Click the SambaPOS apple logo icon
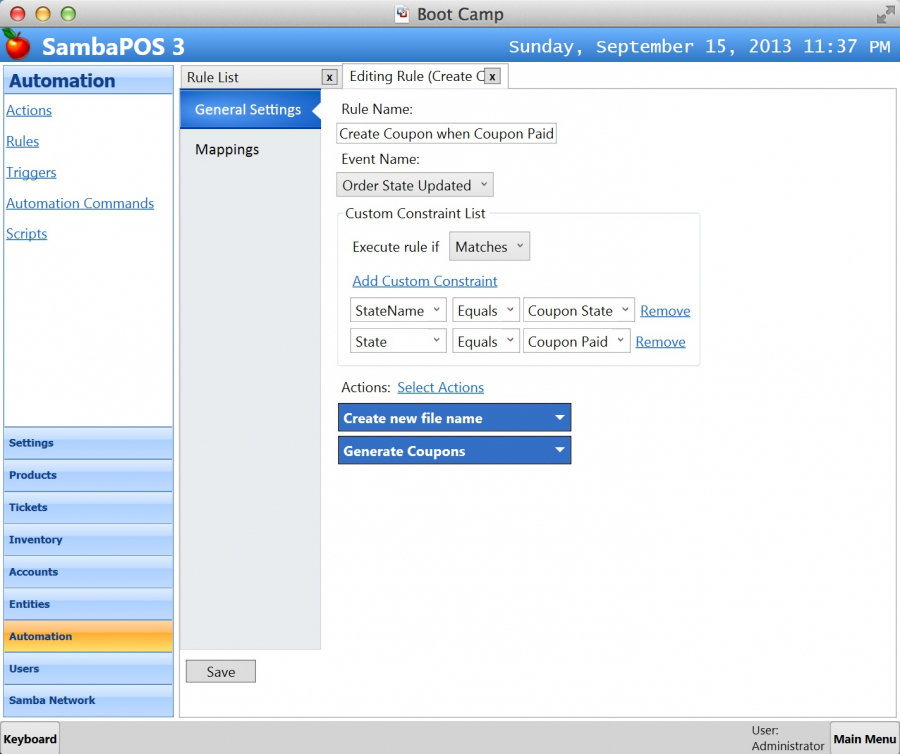The height and width of the screenshot is (754, 900). (17, 45)
